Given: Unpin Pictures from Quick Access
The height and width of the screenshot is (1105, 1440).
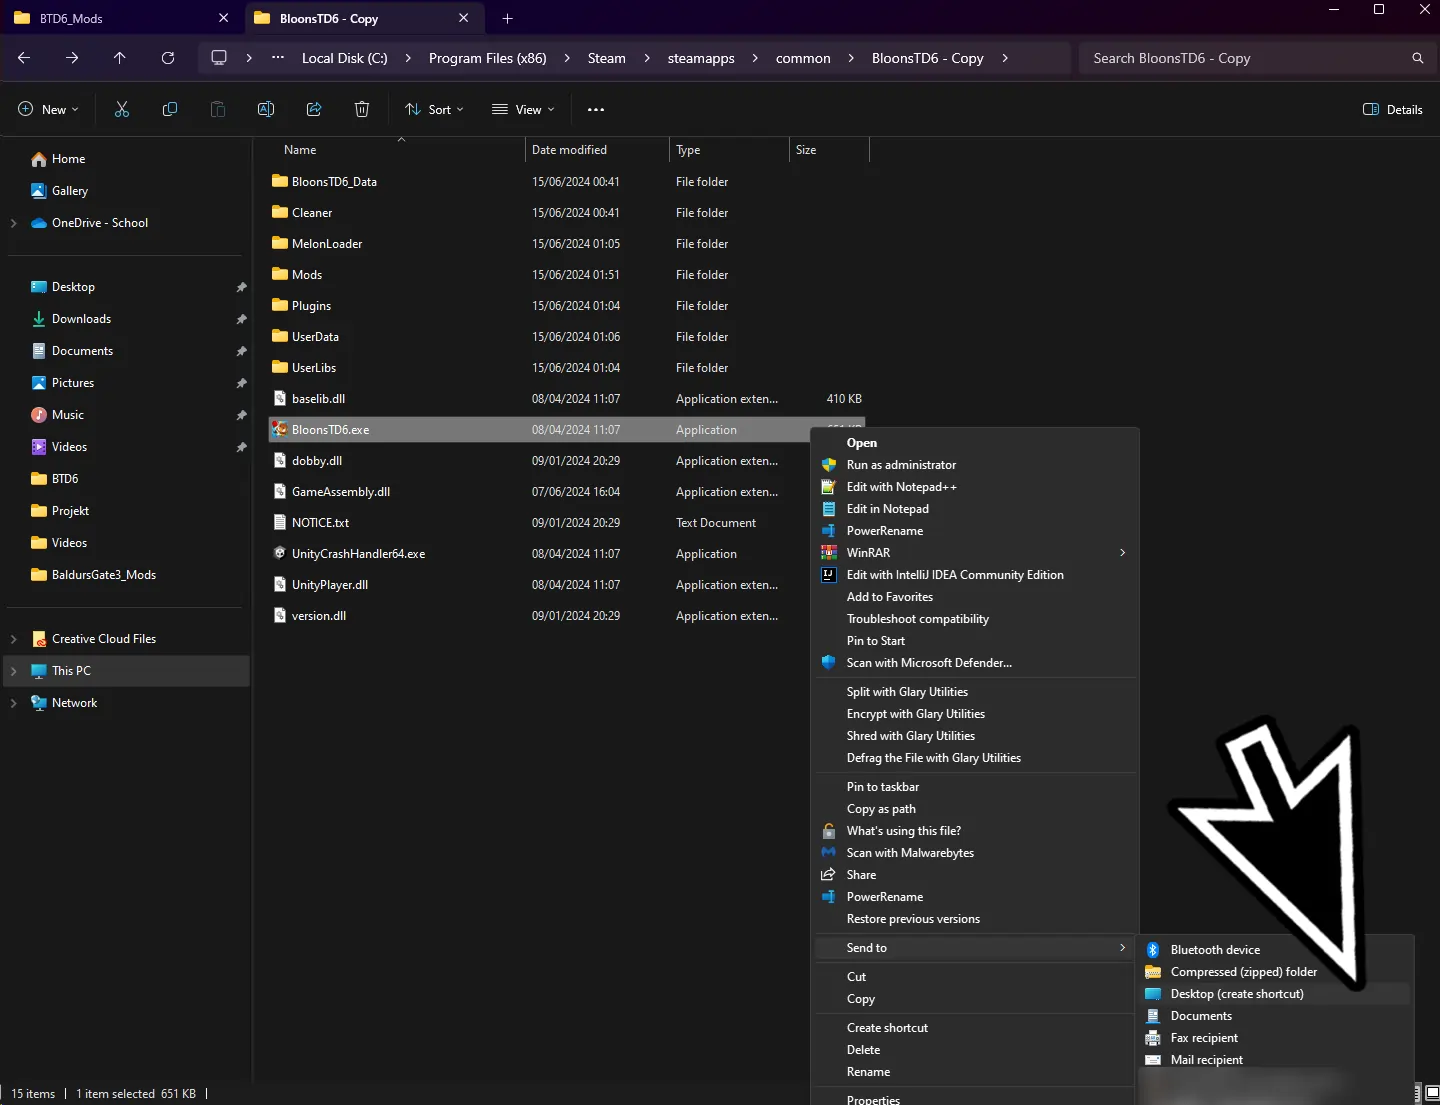Looking at the screenshot, I should pos(240,383).
